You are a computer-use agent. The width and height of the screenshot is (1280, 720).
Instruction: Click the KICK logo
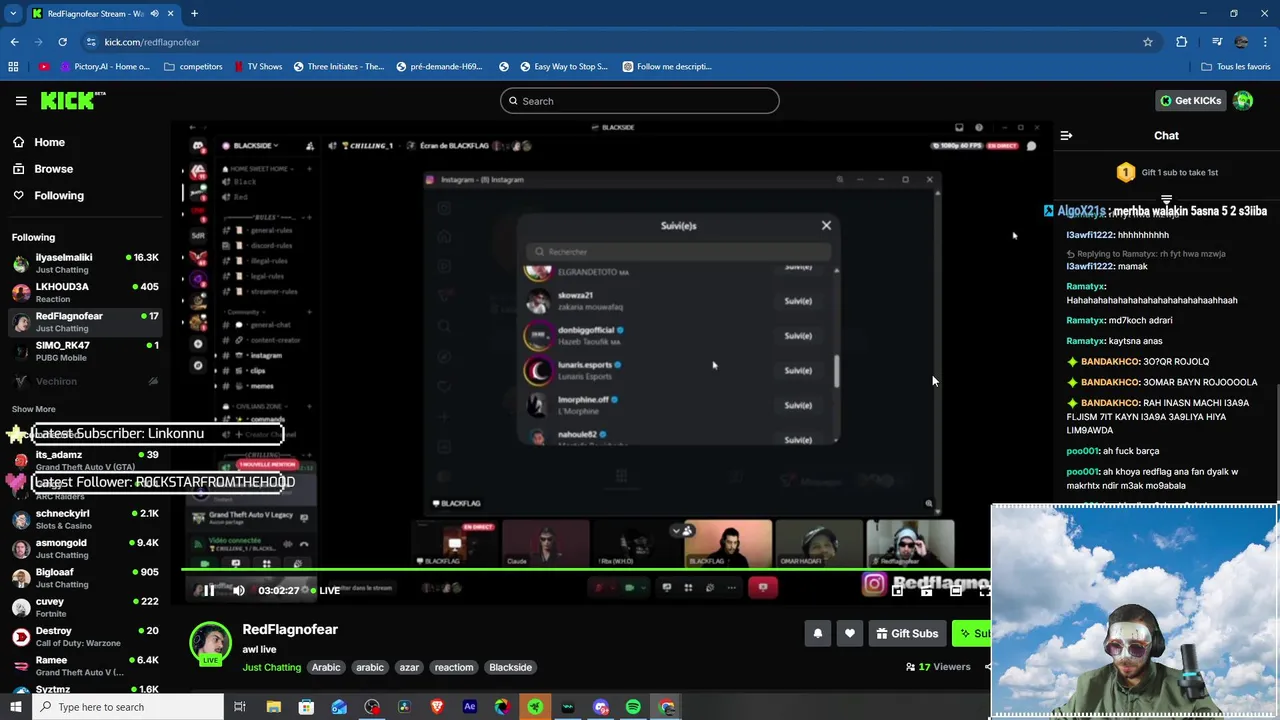click(72, 100)
